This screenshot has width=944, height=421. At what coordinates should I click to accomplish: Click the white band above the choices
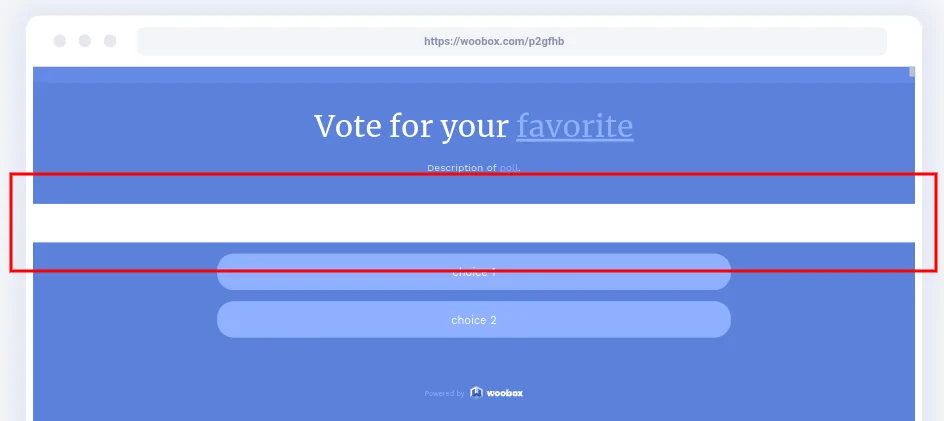coord(473,223)
